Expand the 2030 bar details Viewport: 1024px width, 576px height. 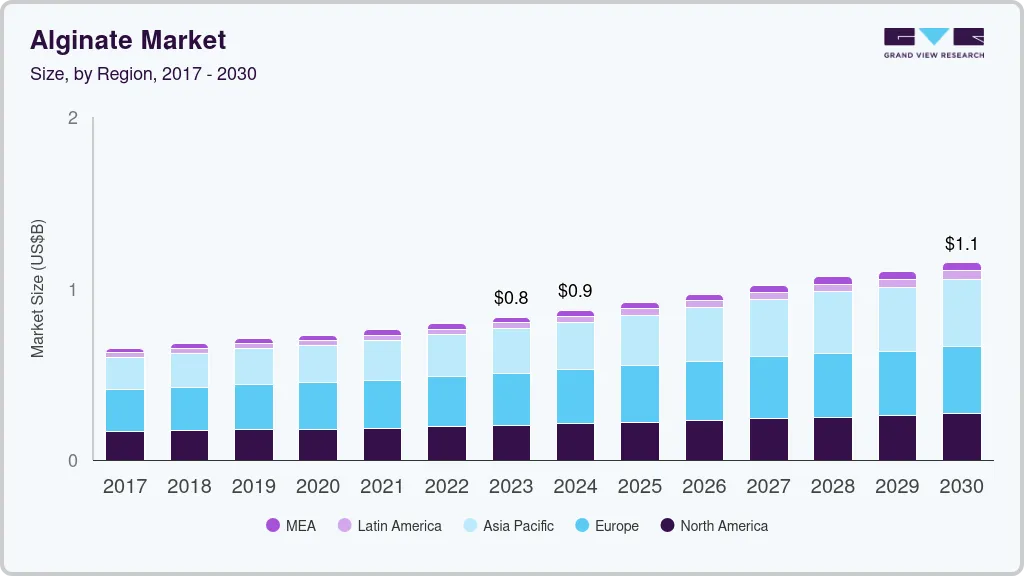[x=962, y=360]
